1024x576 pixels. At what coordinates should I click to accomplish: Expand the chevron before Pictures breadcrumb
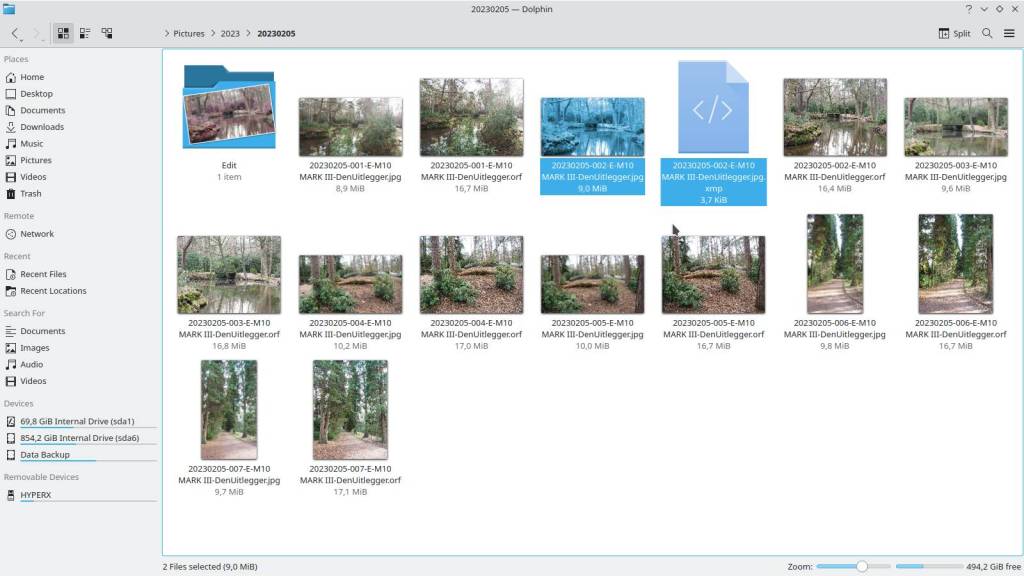[167, 33]
